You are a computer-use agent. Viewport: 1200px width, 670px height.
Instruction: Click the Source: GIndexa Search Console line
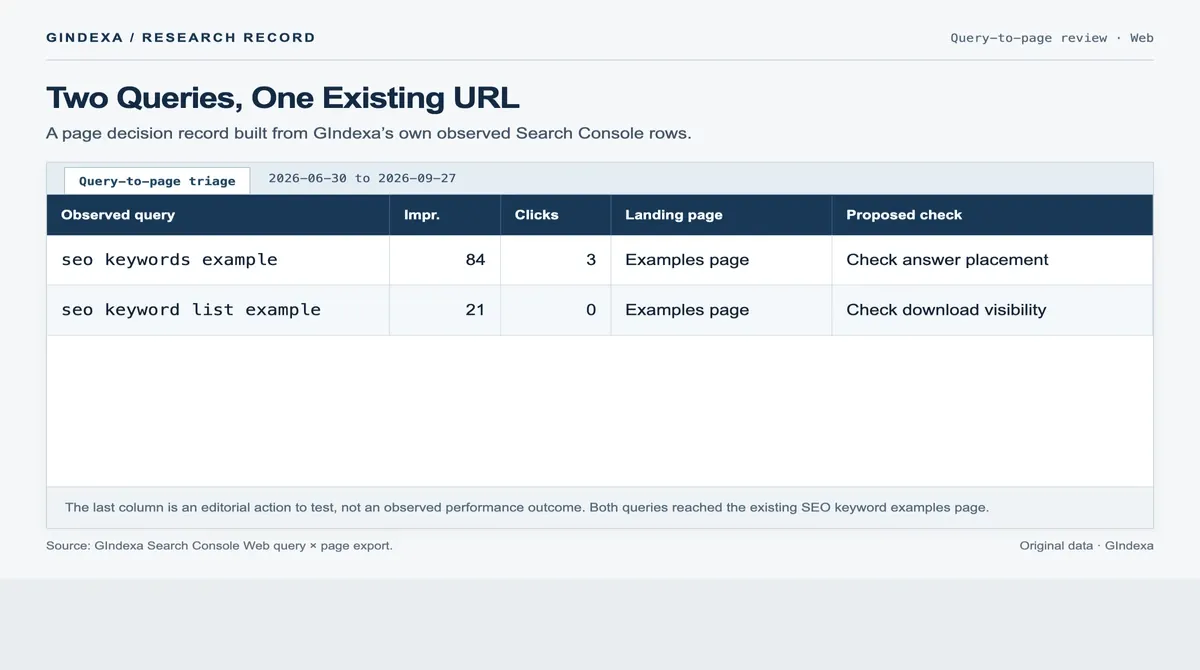(219, 546)
